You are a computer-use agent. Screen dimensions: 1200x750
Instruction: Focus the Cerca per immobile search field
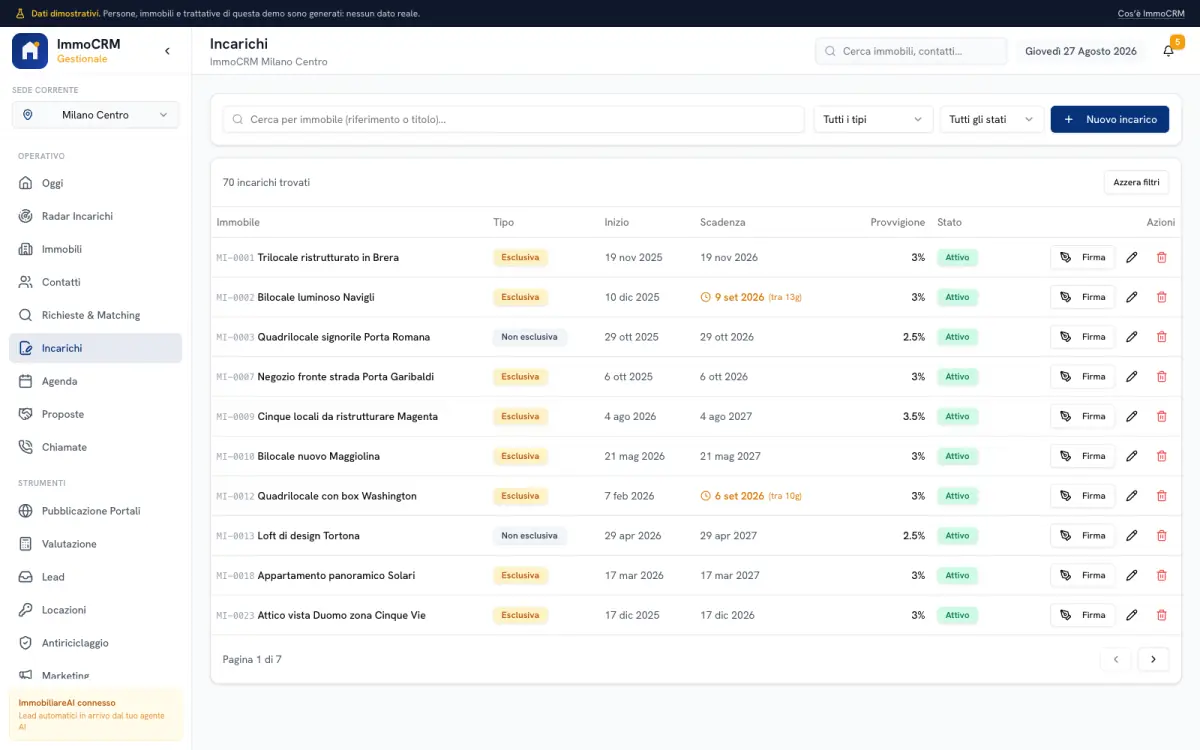(513, 119)
